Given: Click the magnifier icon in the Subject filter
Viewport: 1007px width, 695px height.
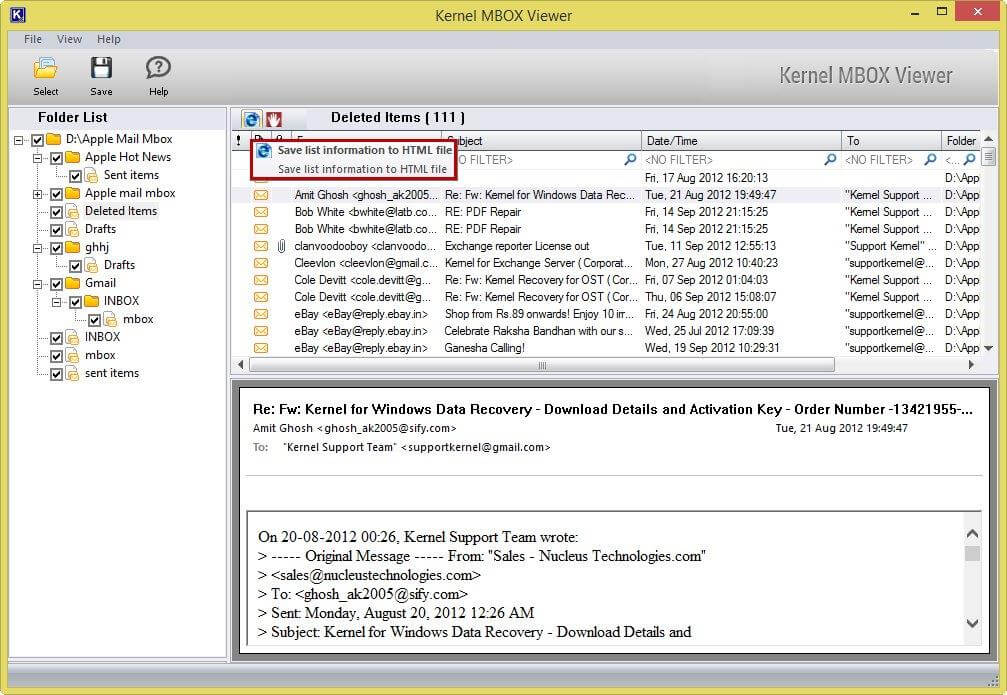Looking at the screenshot, I should (x=630, y=159).
